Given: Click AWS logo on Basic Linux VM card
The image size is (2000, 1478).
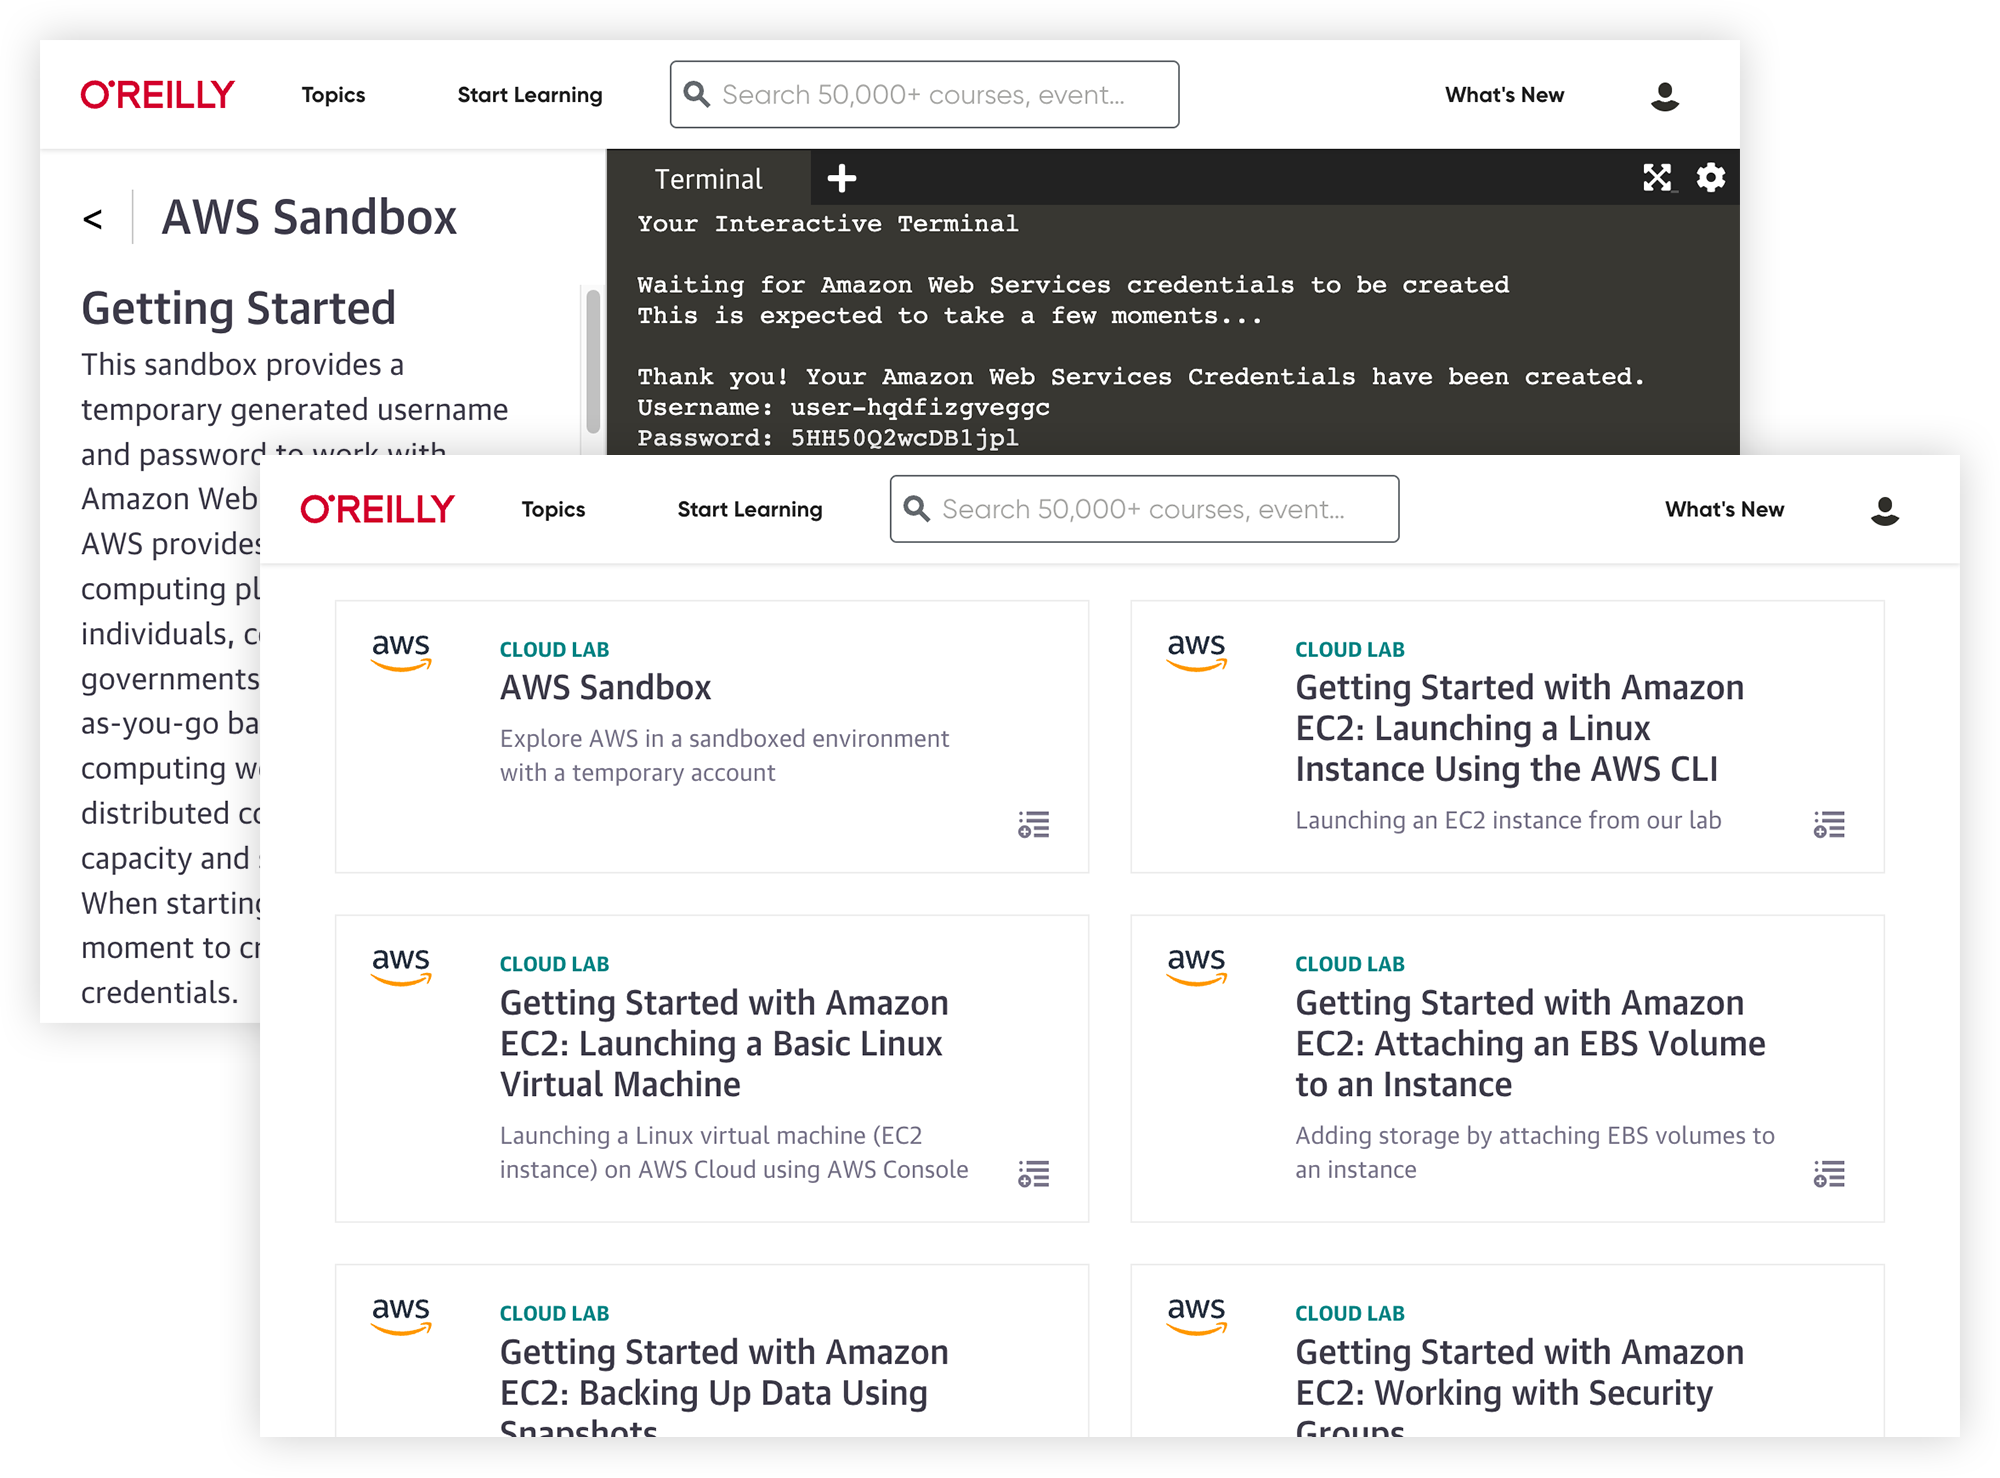Looking at the screenshot, I should [401, 966].
